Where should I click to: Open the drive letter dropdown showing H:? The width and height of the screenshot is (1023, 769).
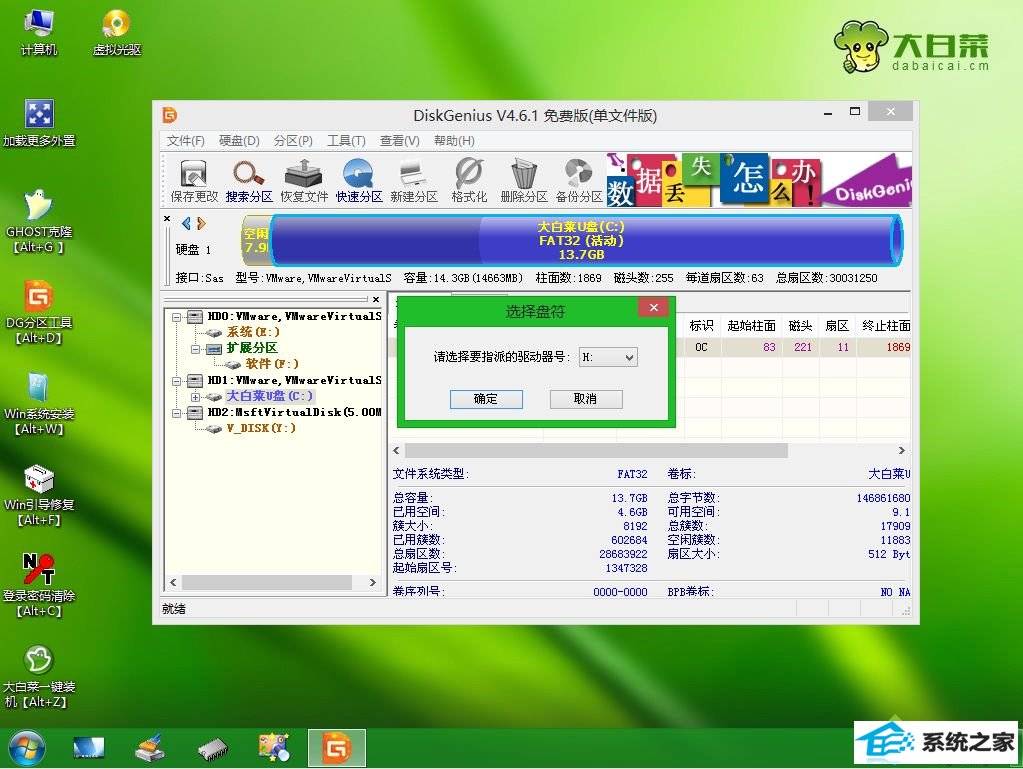click(x=607, y=357)
